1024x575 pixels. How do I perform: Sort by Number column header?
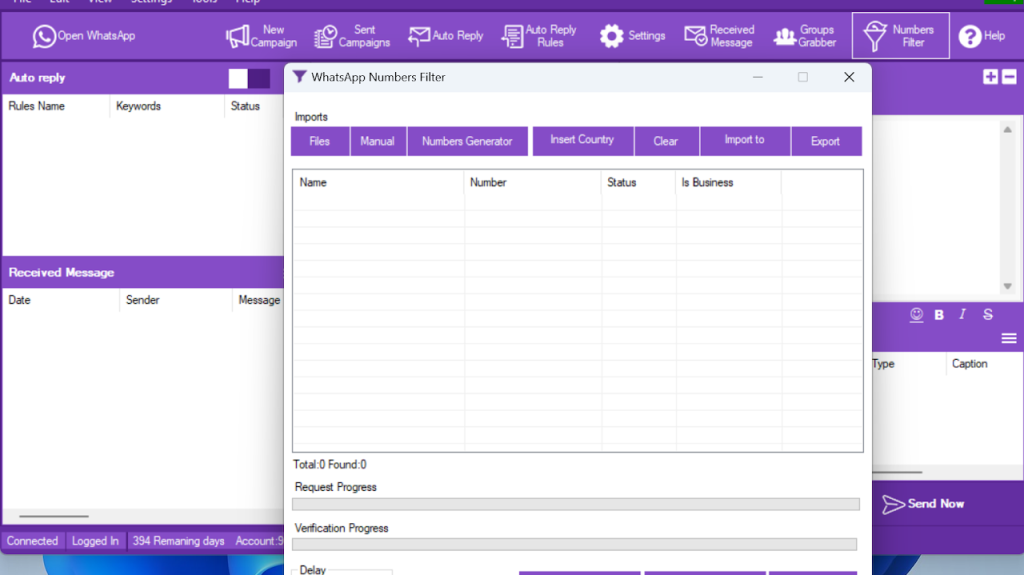coord(532,182)
